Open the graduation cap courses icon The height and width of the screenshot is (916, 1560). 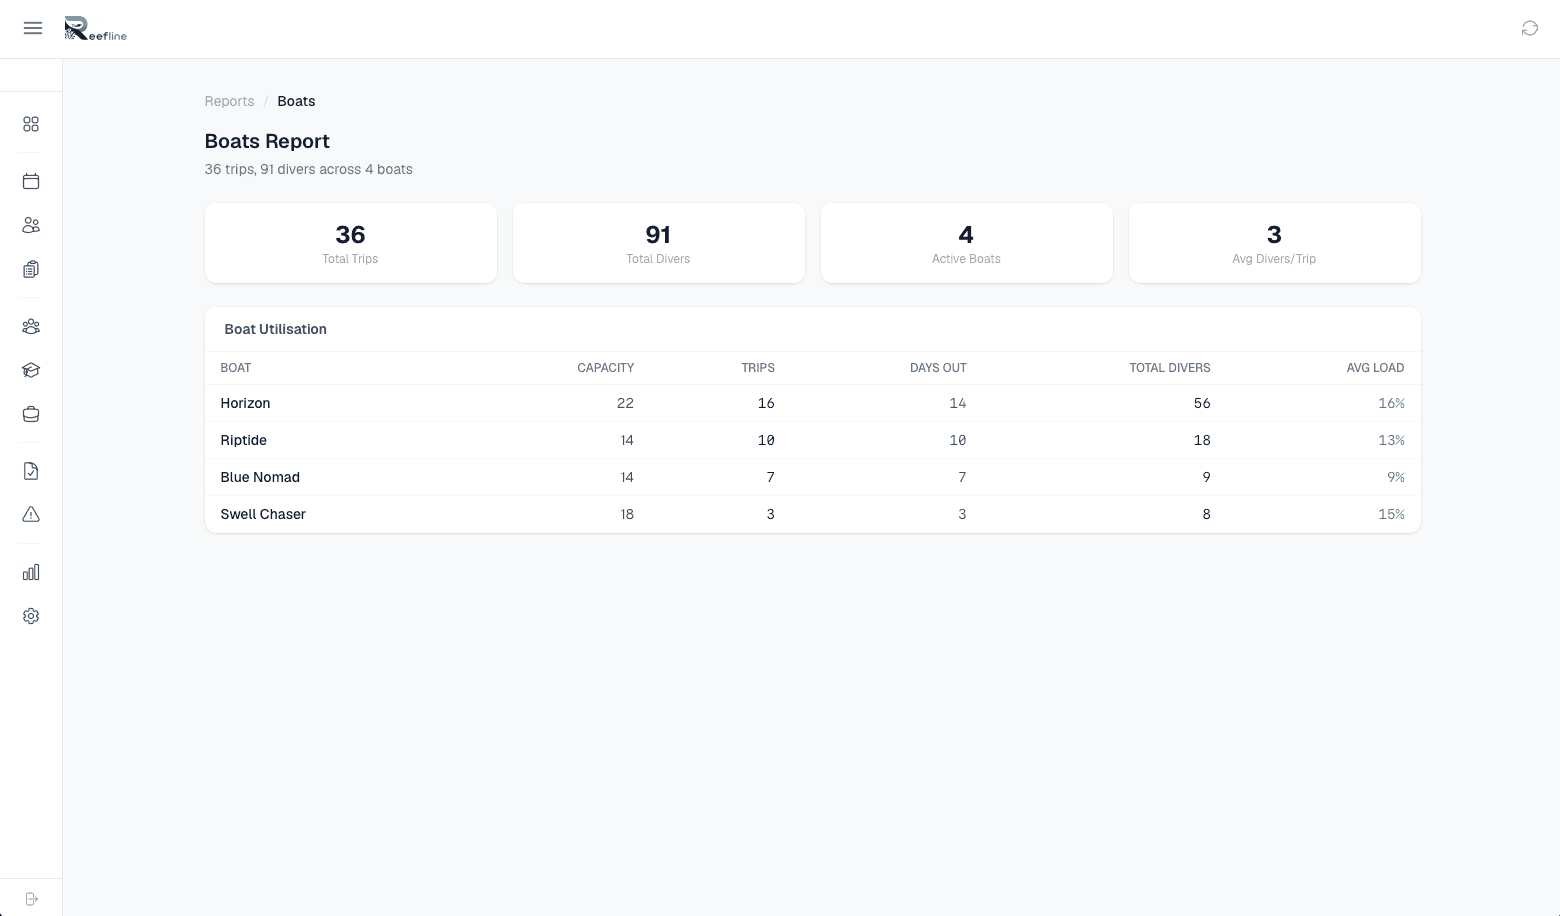click(x=31, y=370)
